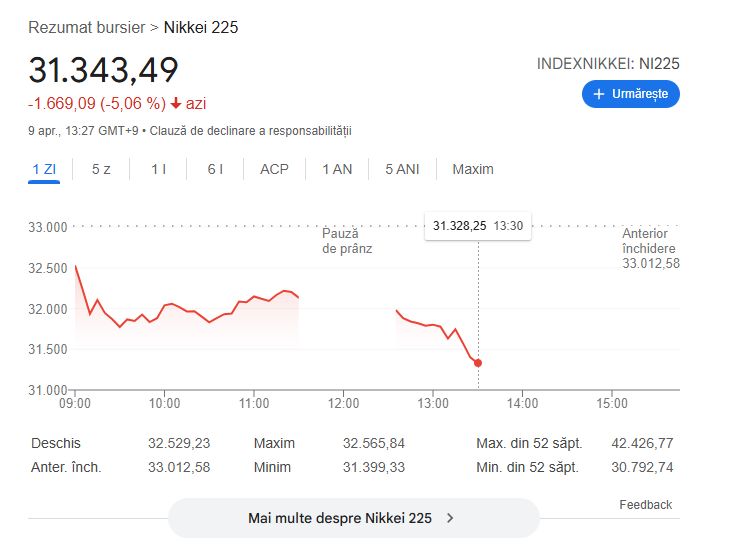Click the 12:00 label on time axis
Screen dimensions: 733x553
coord(344,403)
